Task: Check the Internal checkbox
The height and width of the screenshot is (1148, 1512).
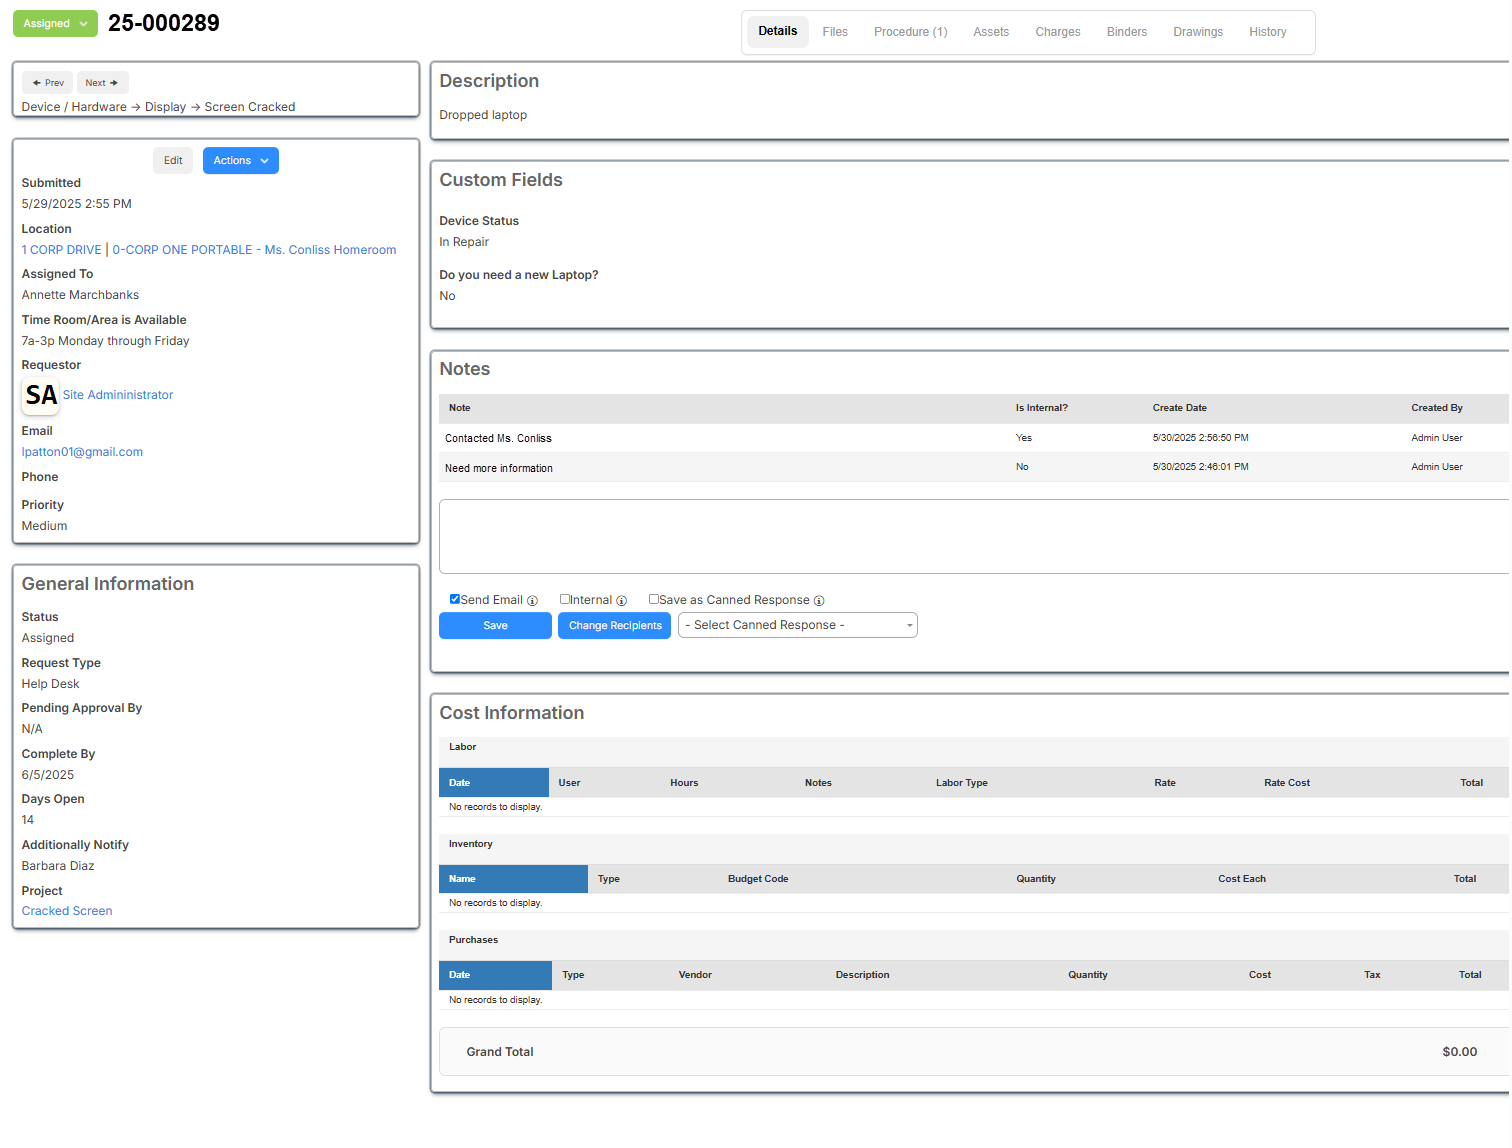Action: (565, 599)
